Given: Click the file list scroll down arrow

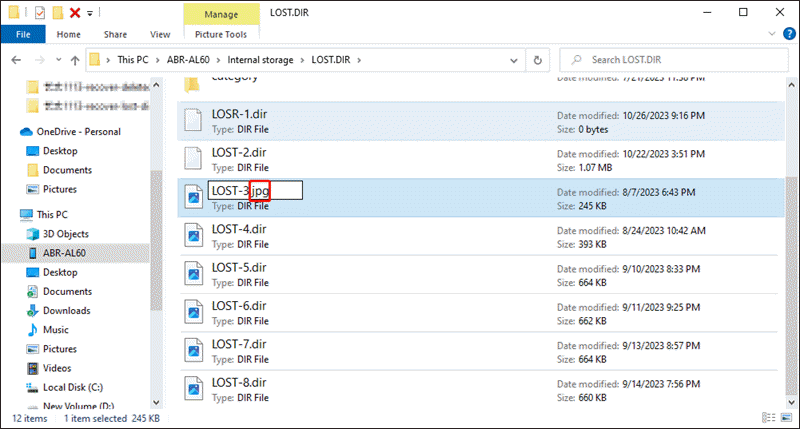Looking at the screenshot, I should pos(791,402).
